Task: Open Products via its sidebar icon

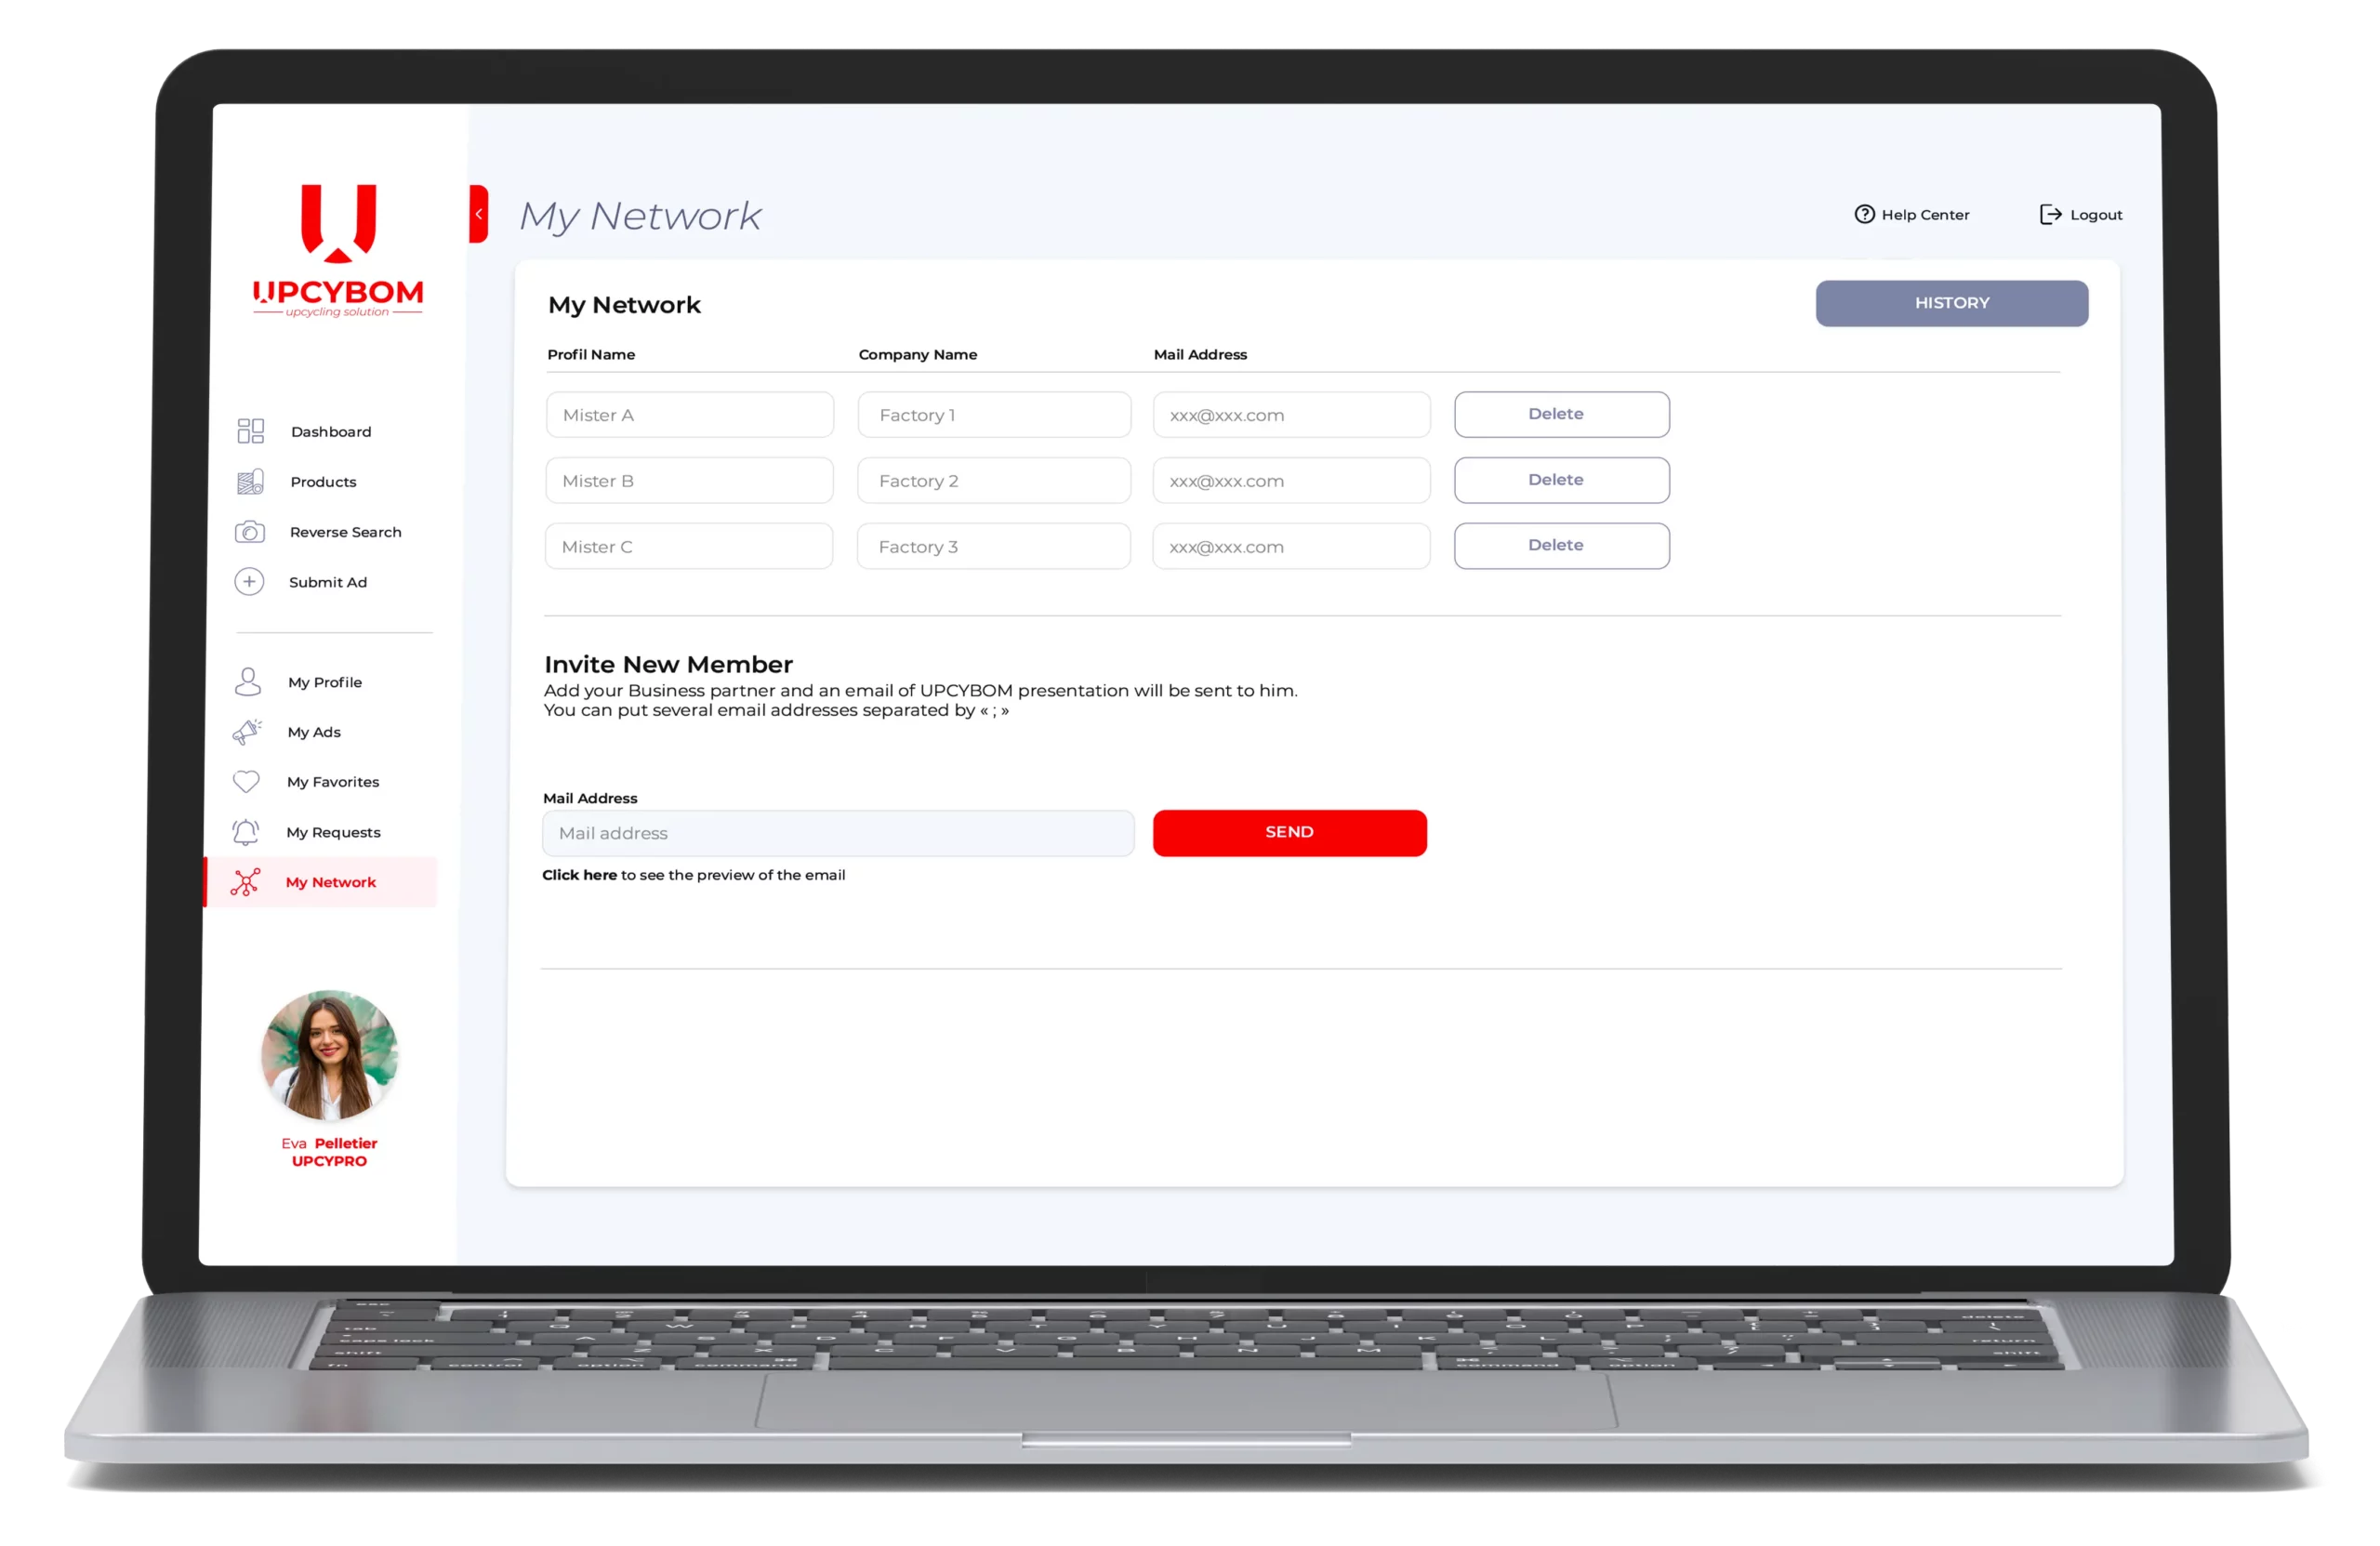Action: coord(250,482)
